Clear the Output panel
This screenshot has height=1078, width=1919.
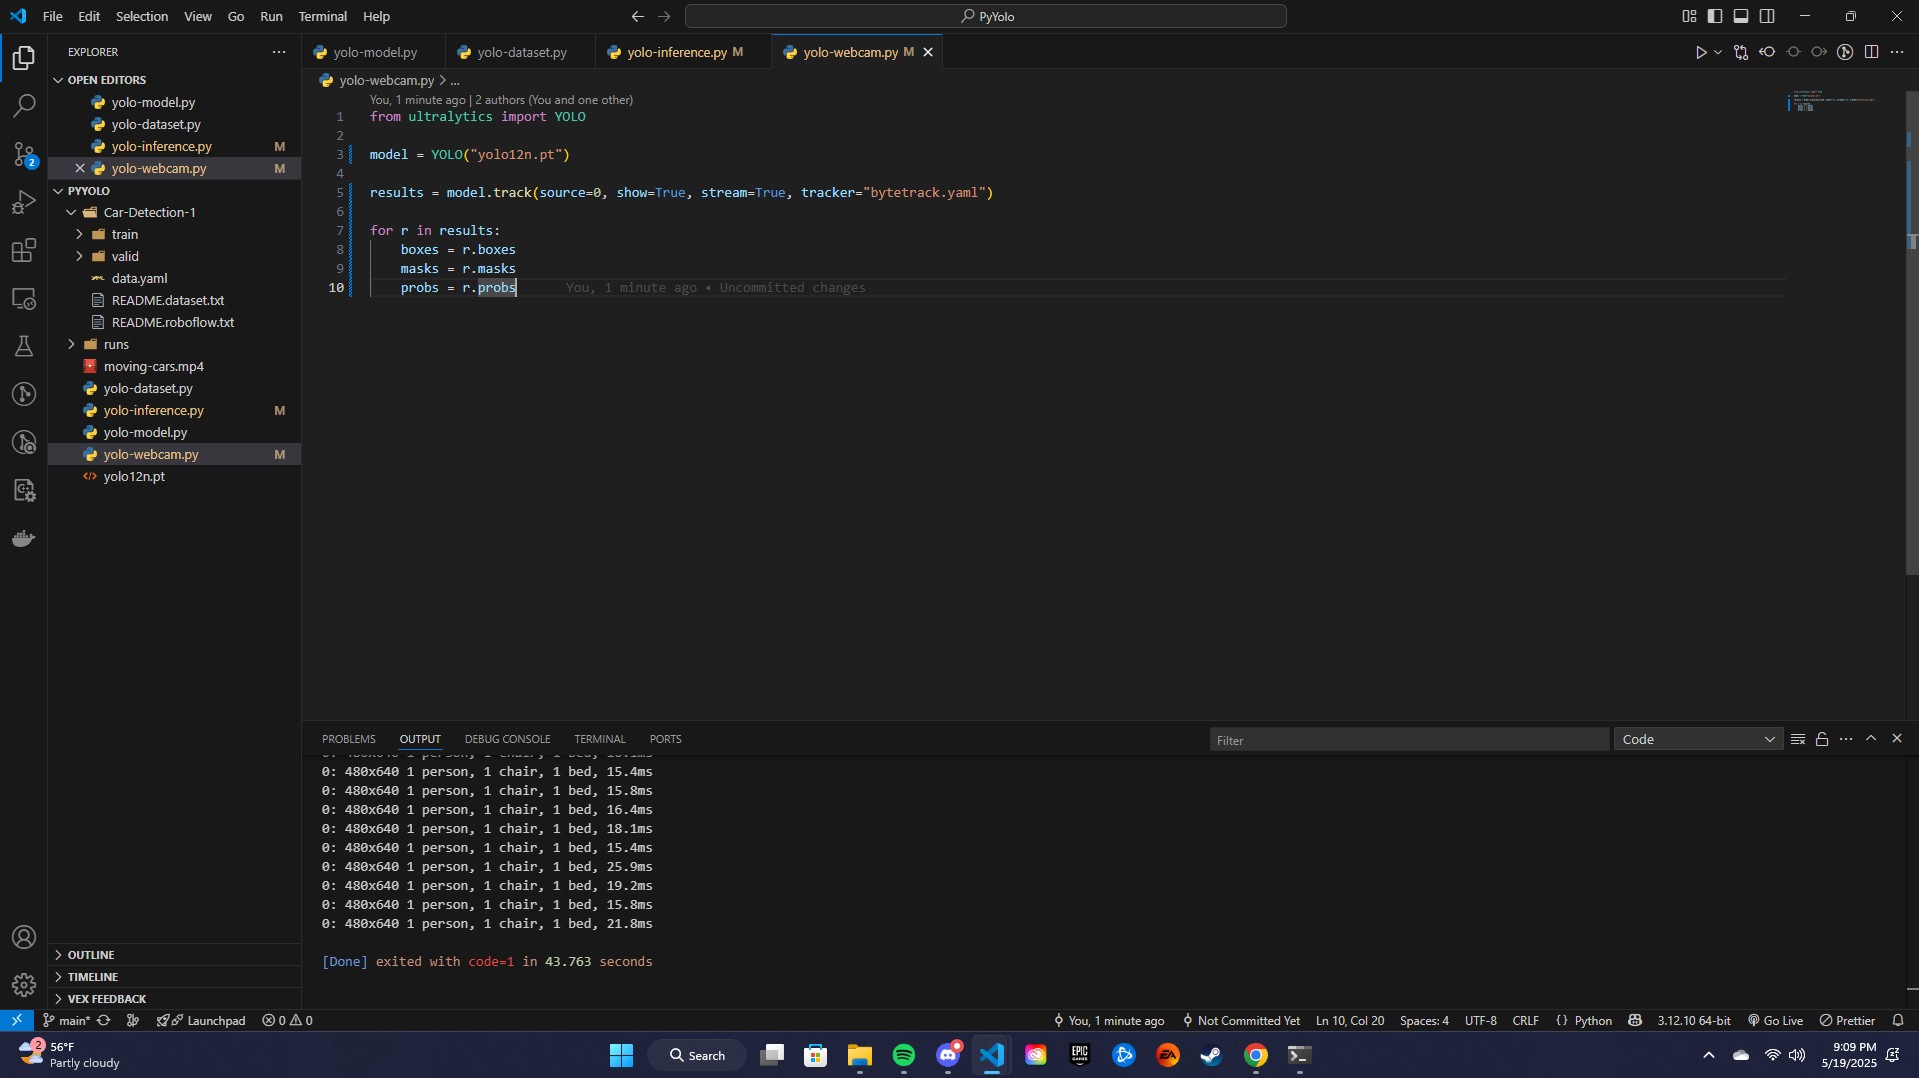click(x=1797, y=739)
